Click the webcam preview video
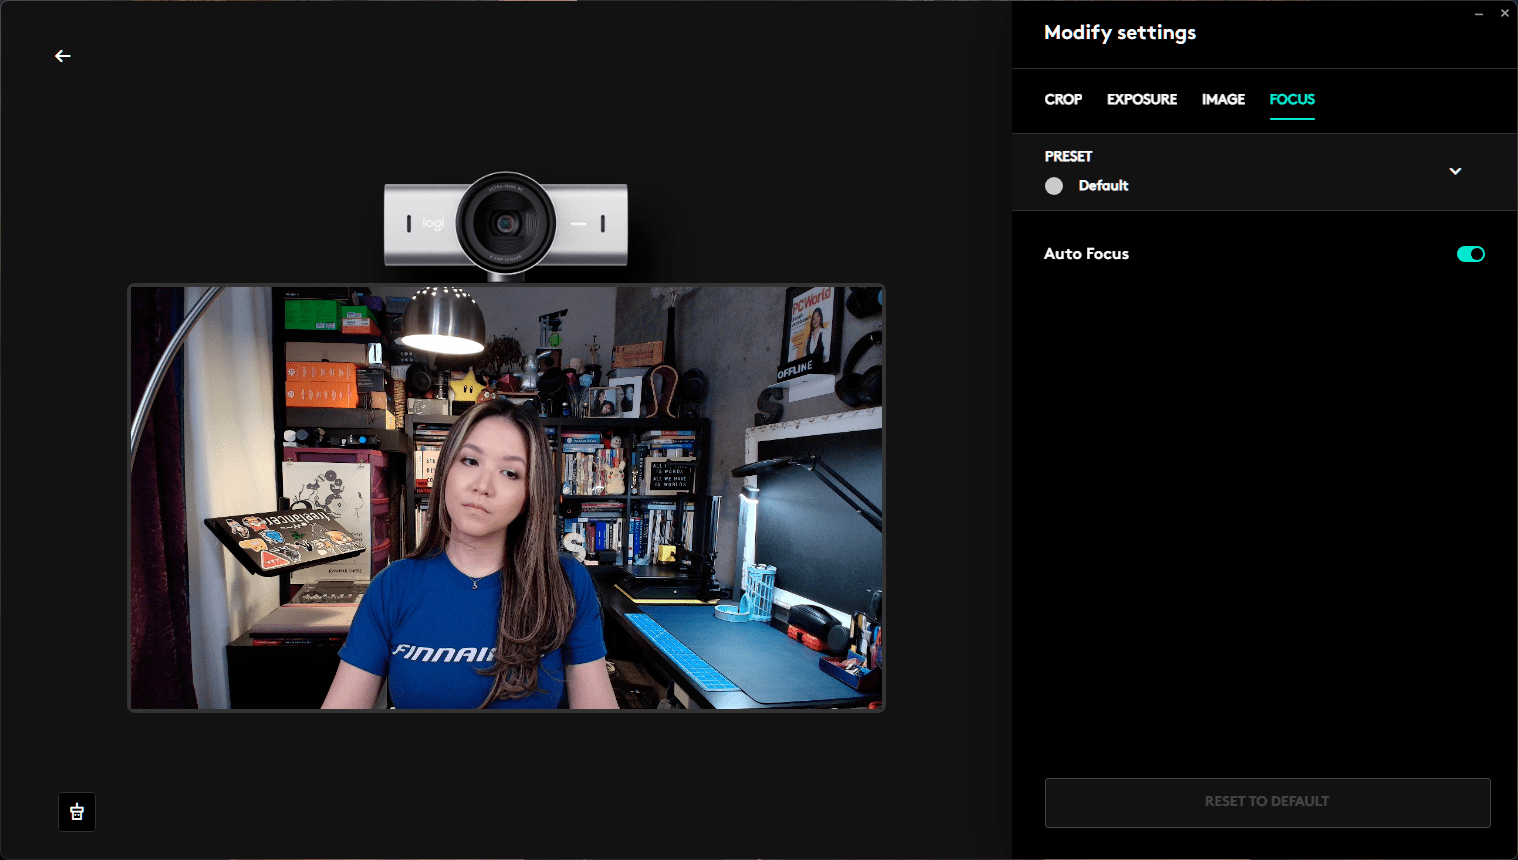The height and width of the screenshot is (860, 1518). 506,498
